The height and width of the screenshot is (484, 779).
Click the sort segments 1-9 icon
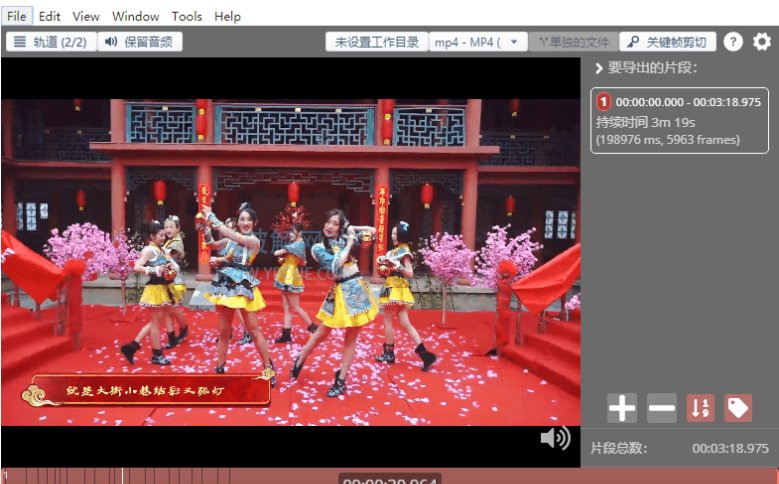701,408
